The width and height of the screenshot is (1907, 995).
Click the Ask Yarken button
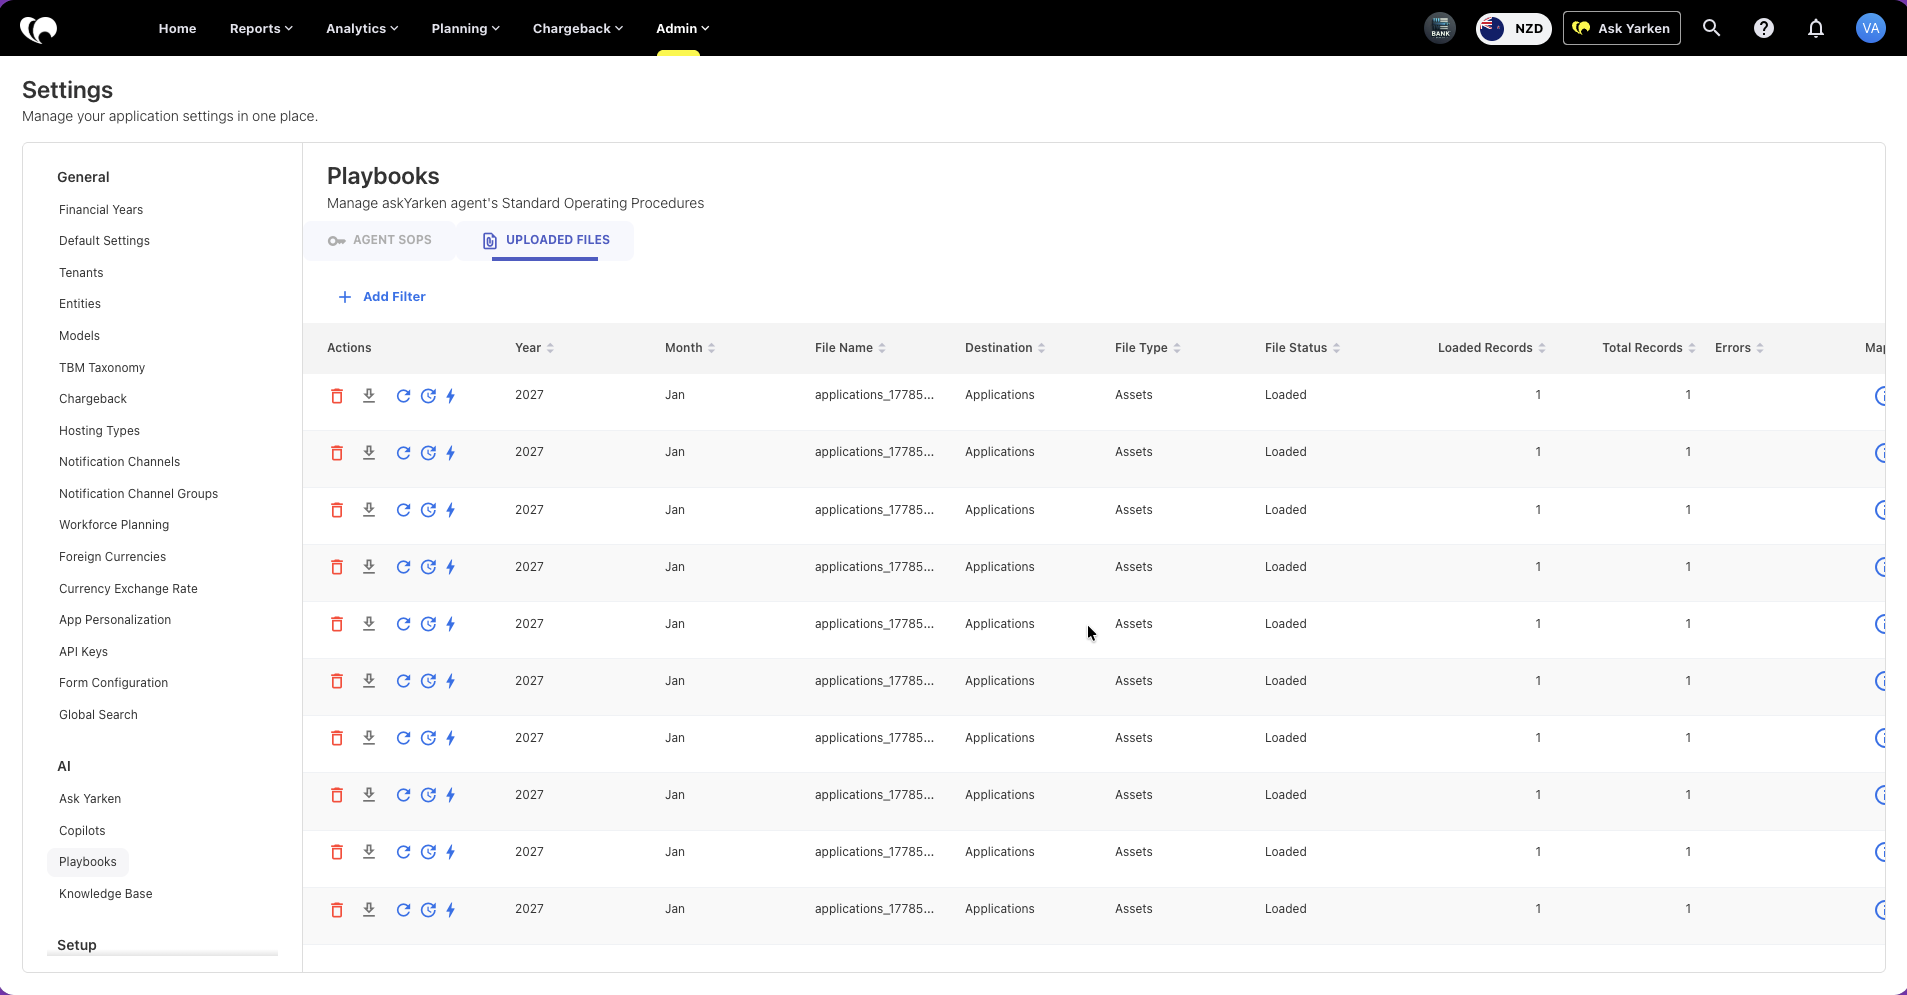click(x=1621, y=28)
